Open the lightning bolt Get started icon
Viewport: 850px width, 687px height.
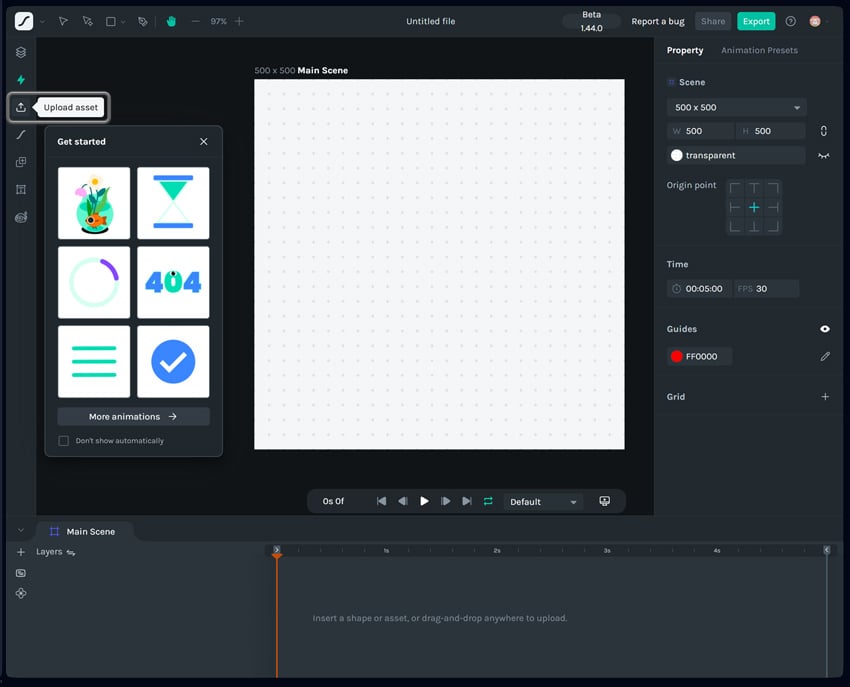click(x=21, y=80)
